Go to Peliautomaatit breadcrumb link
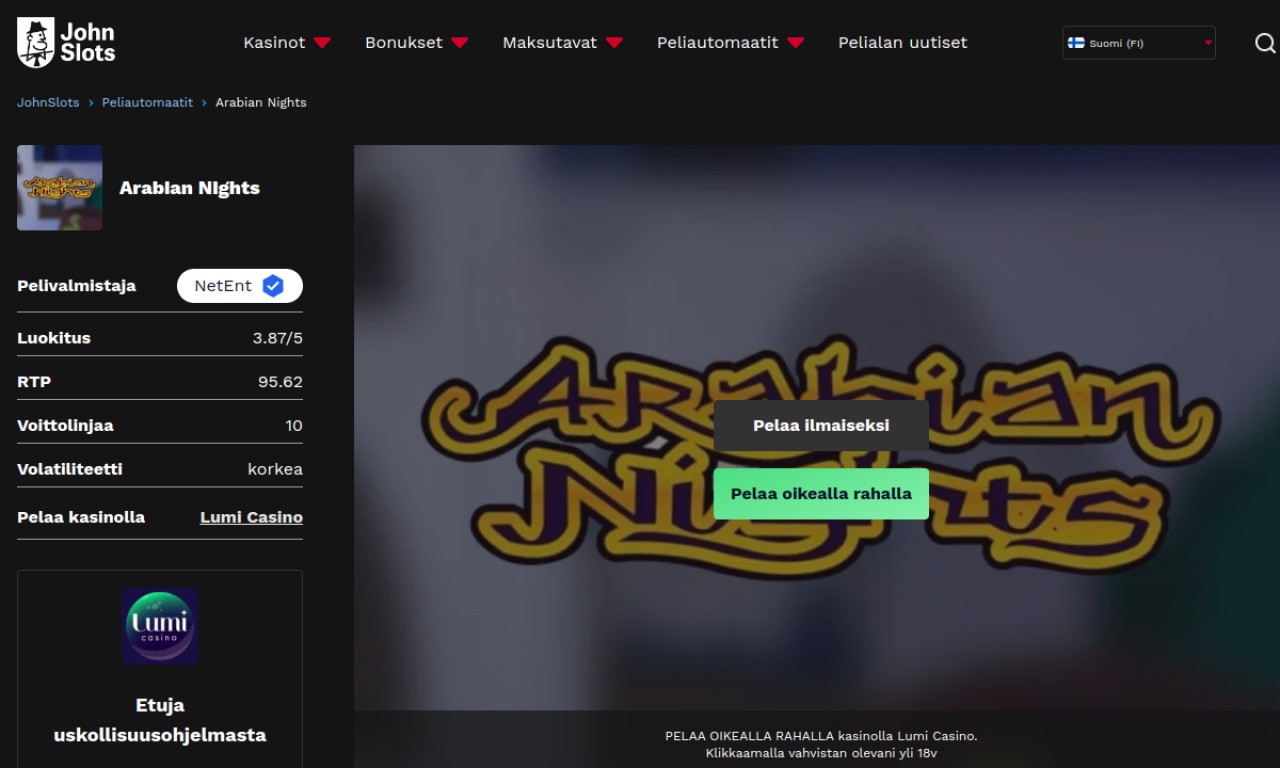1280x768 pixels. click(x=147, y=102)
